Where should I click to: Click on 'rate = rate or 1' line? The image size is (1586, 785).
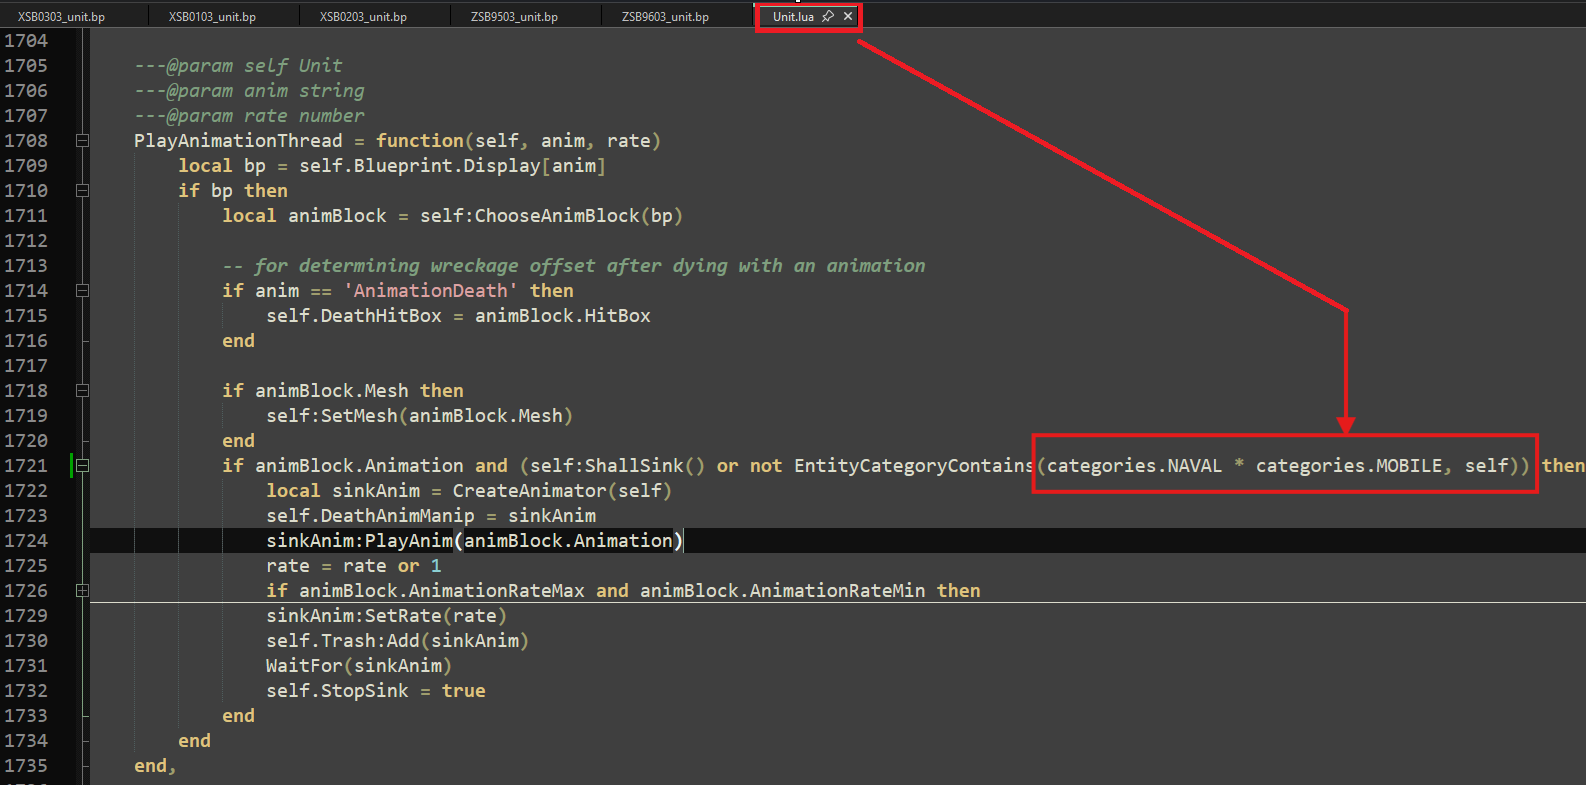click(x=354, y=566)
